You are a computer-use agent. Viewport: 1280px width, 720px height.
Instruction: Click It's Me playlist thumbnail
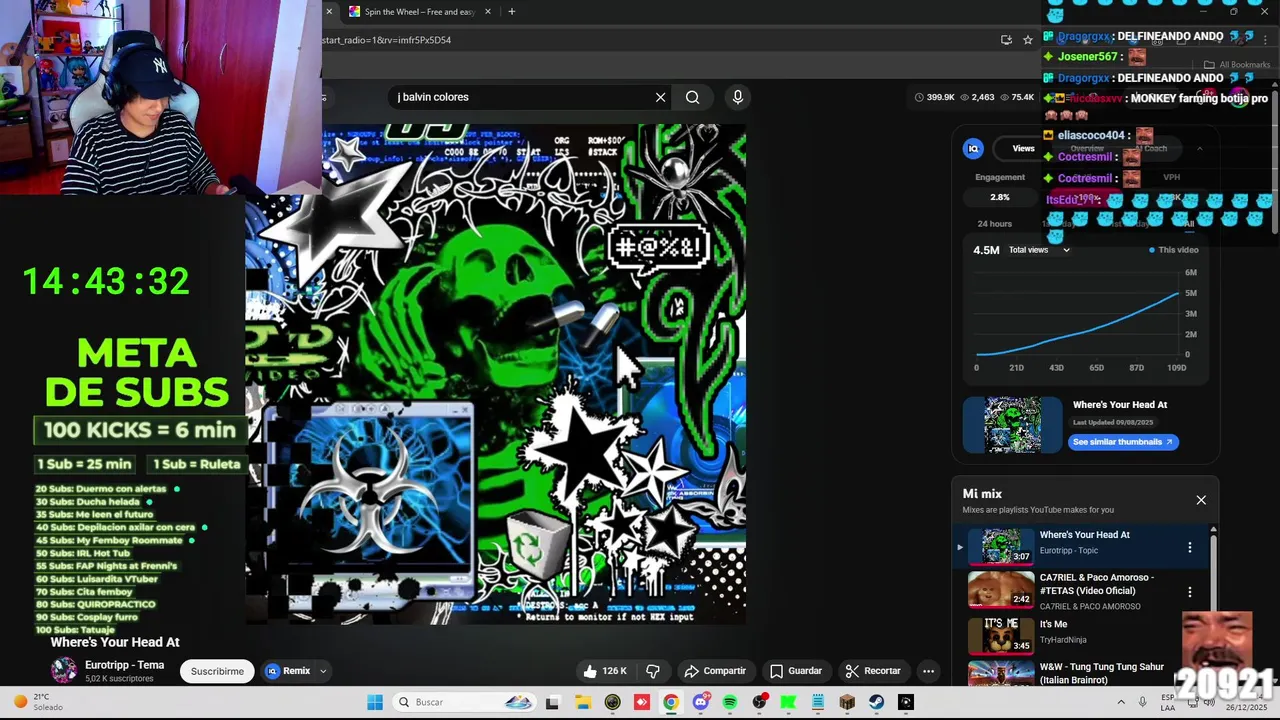pyautogui.click(x=1001, y=635)
